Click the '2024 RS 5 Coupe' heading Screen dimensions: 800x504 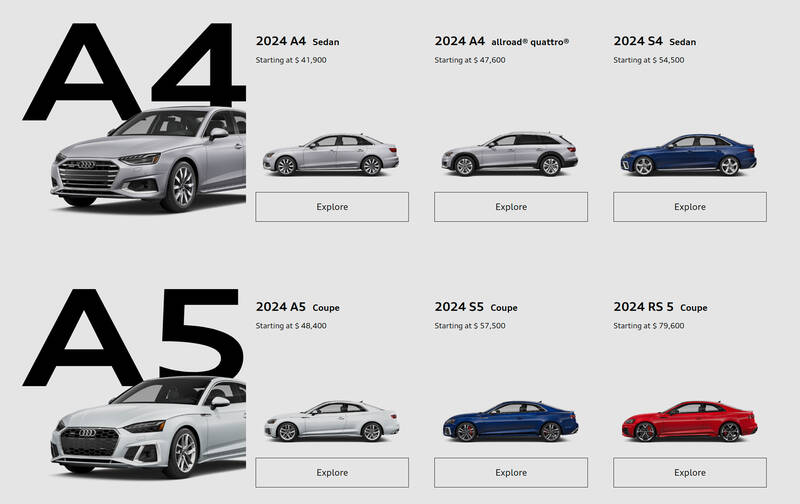point(660,307)
